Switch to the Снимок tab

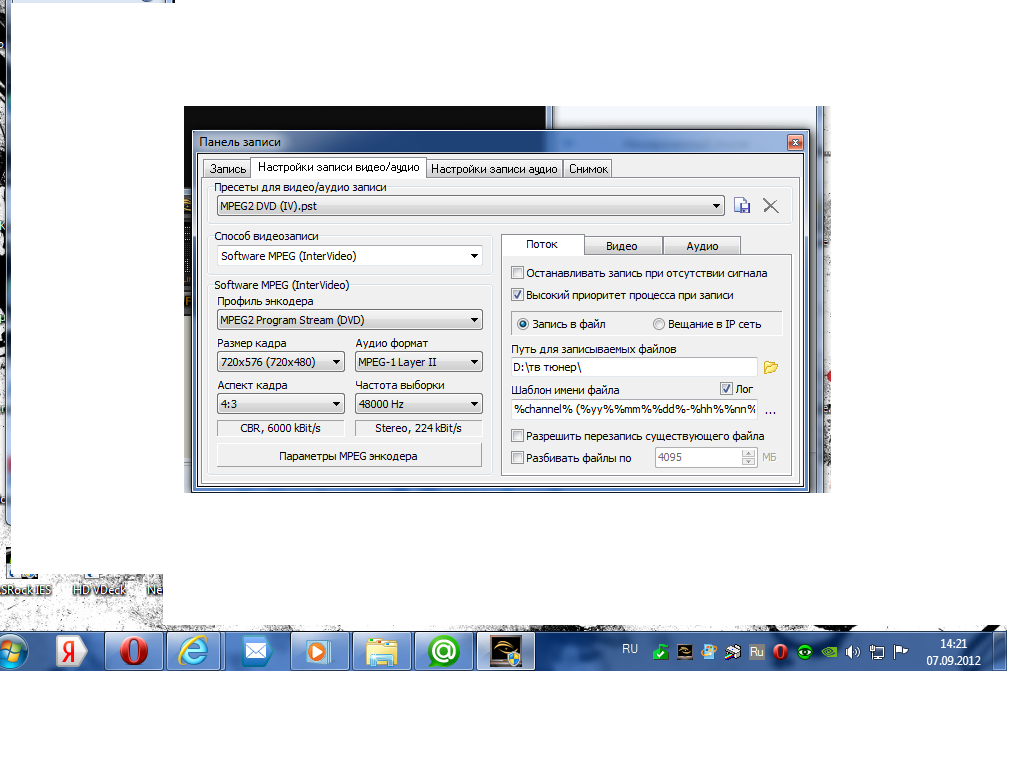pyautogui.click(x=588, y=169)
